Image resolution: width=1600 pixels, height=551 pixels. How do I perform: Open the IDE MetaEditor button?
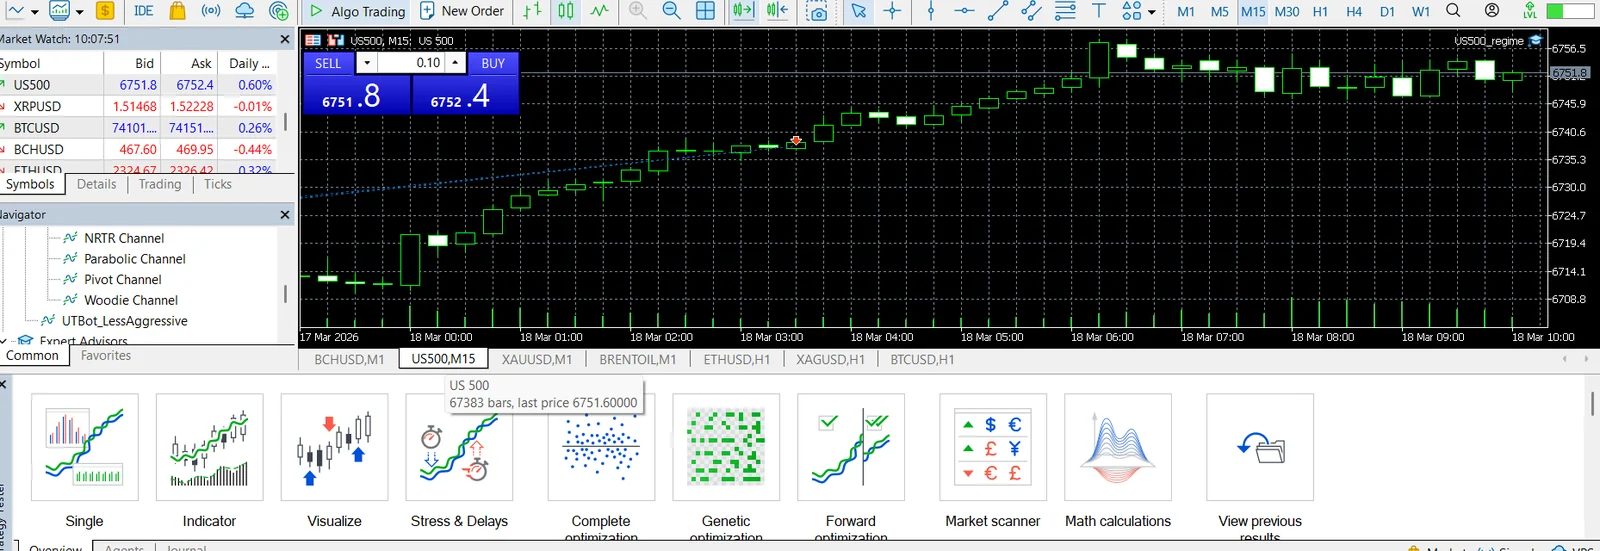[x=144, y=11]
